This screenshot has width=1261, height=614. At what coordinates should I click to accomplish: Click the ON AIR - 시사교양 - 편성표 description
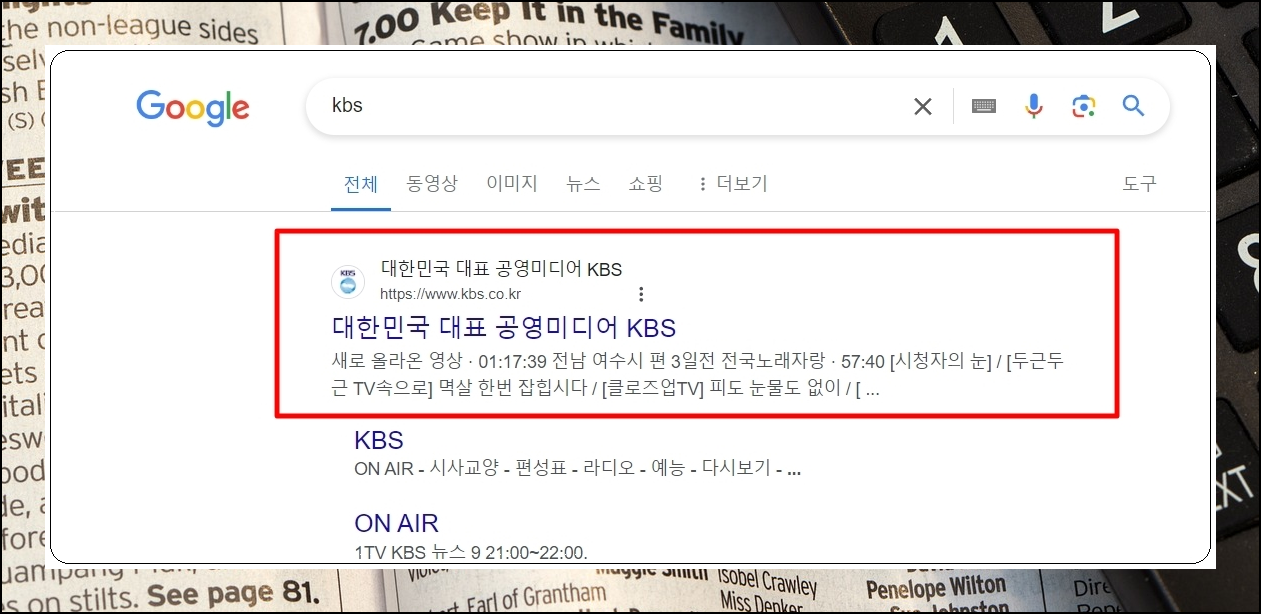point(578,468)
